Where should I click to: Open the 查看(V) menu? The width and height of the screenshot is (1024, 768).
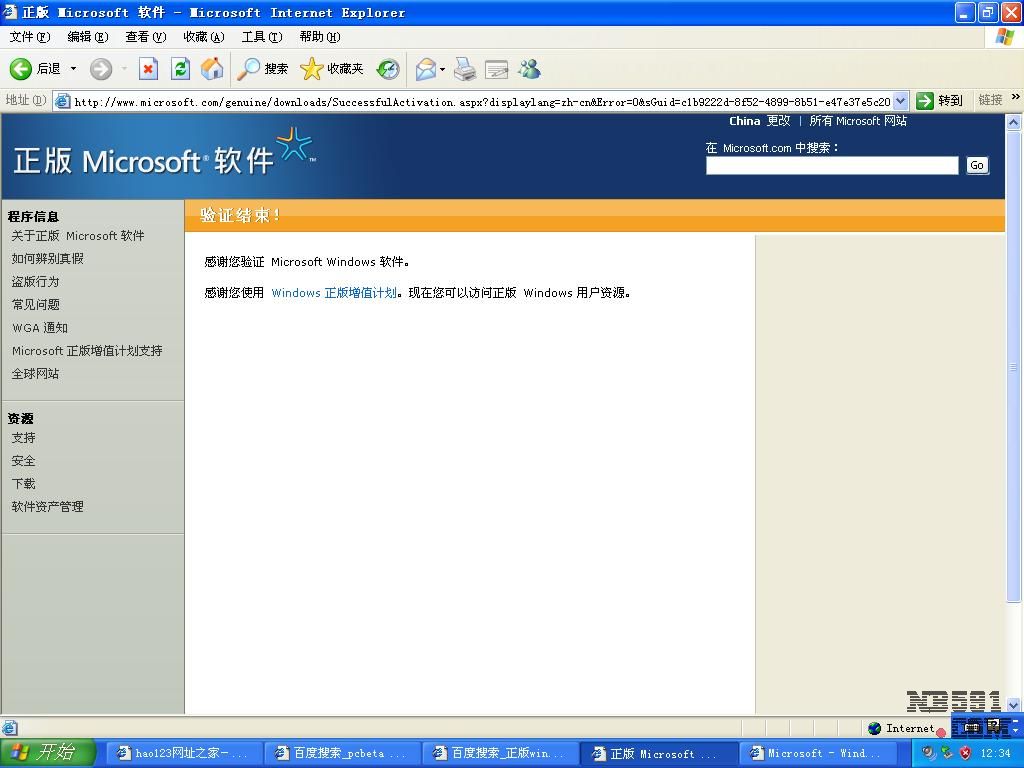(x=145, y=37)
